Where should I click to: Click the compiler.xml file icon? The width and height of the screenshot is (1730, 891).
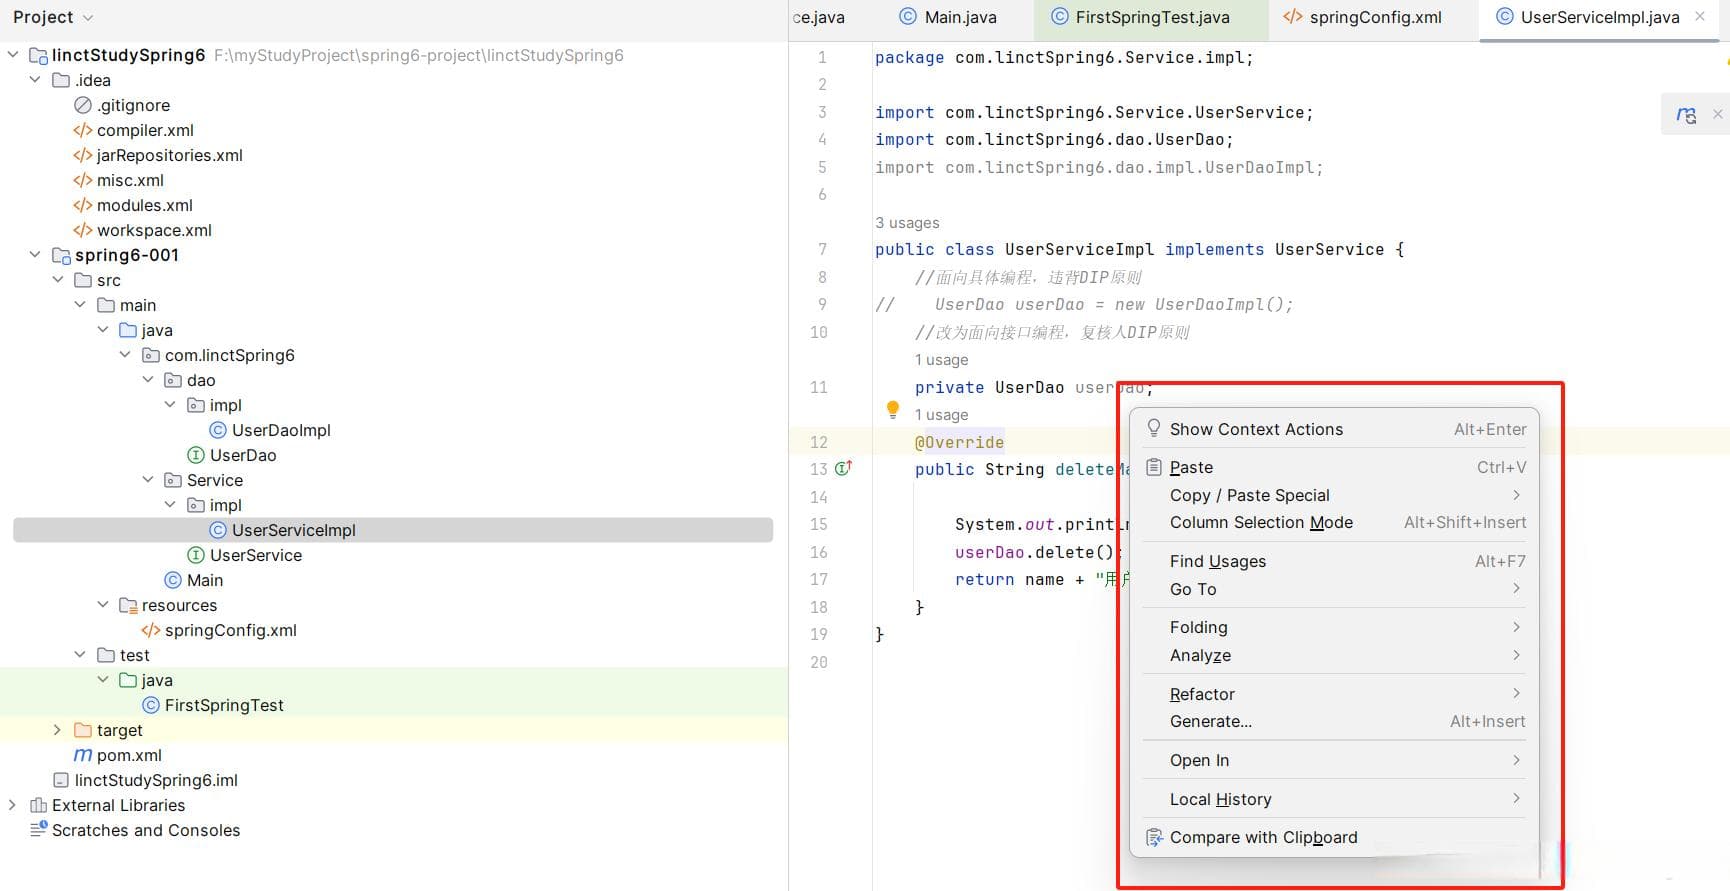click(83, 130)
